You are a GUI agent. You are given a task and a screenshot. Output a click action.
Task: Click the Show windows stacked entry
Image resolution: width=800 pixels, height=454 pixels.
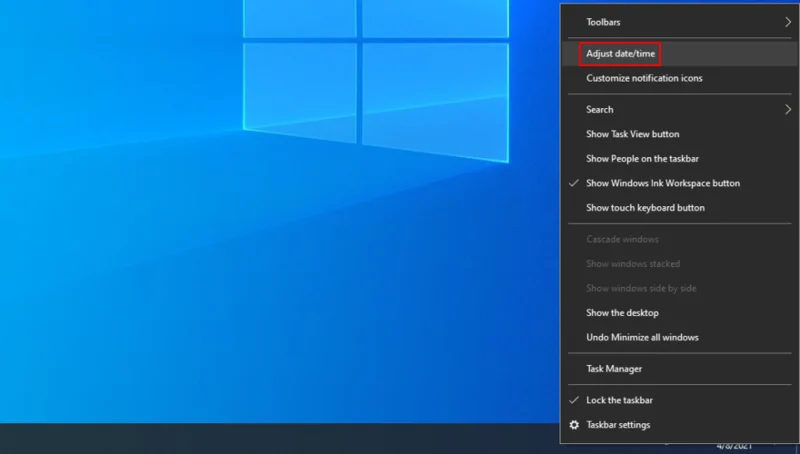tap(680, 264)
